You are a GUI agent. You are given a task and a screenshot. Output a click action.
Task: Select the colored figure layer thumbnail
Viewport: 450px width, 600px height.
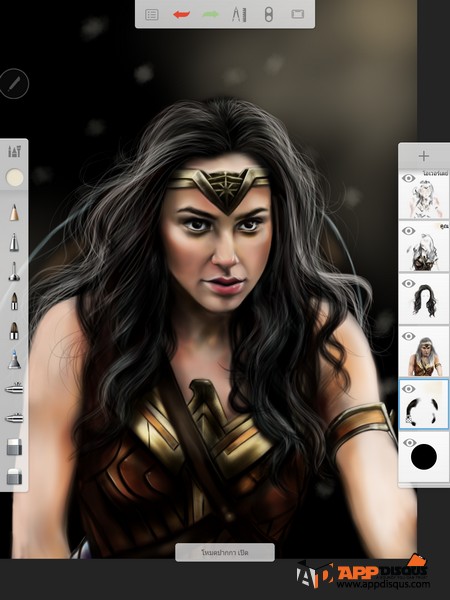point(424,353)
